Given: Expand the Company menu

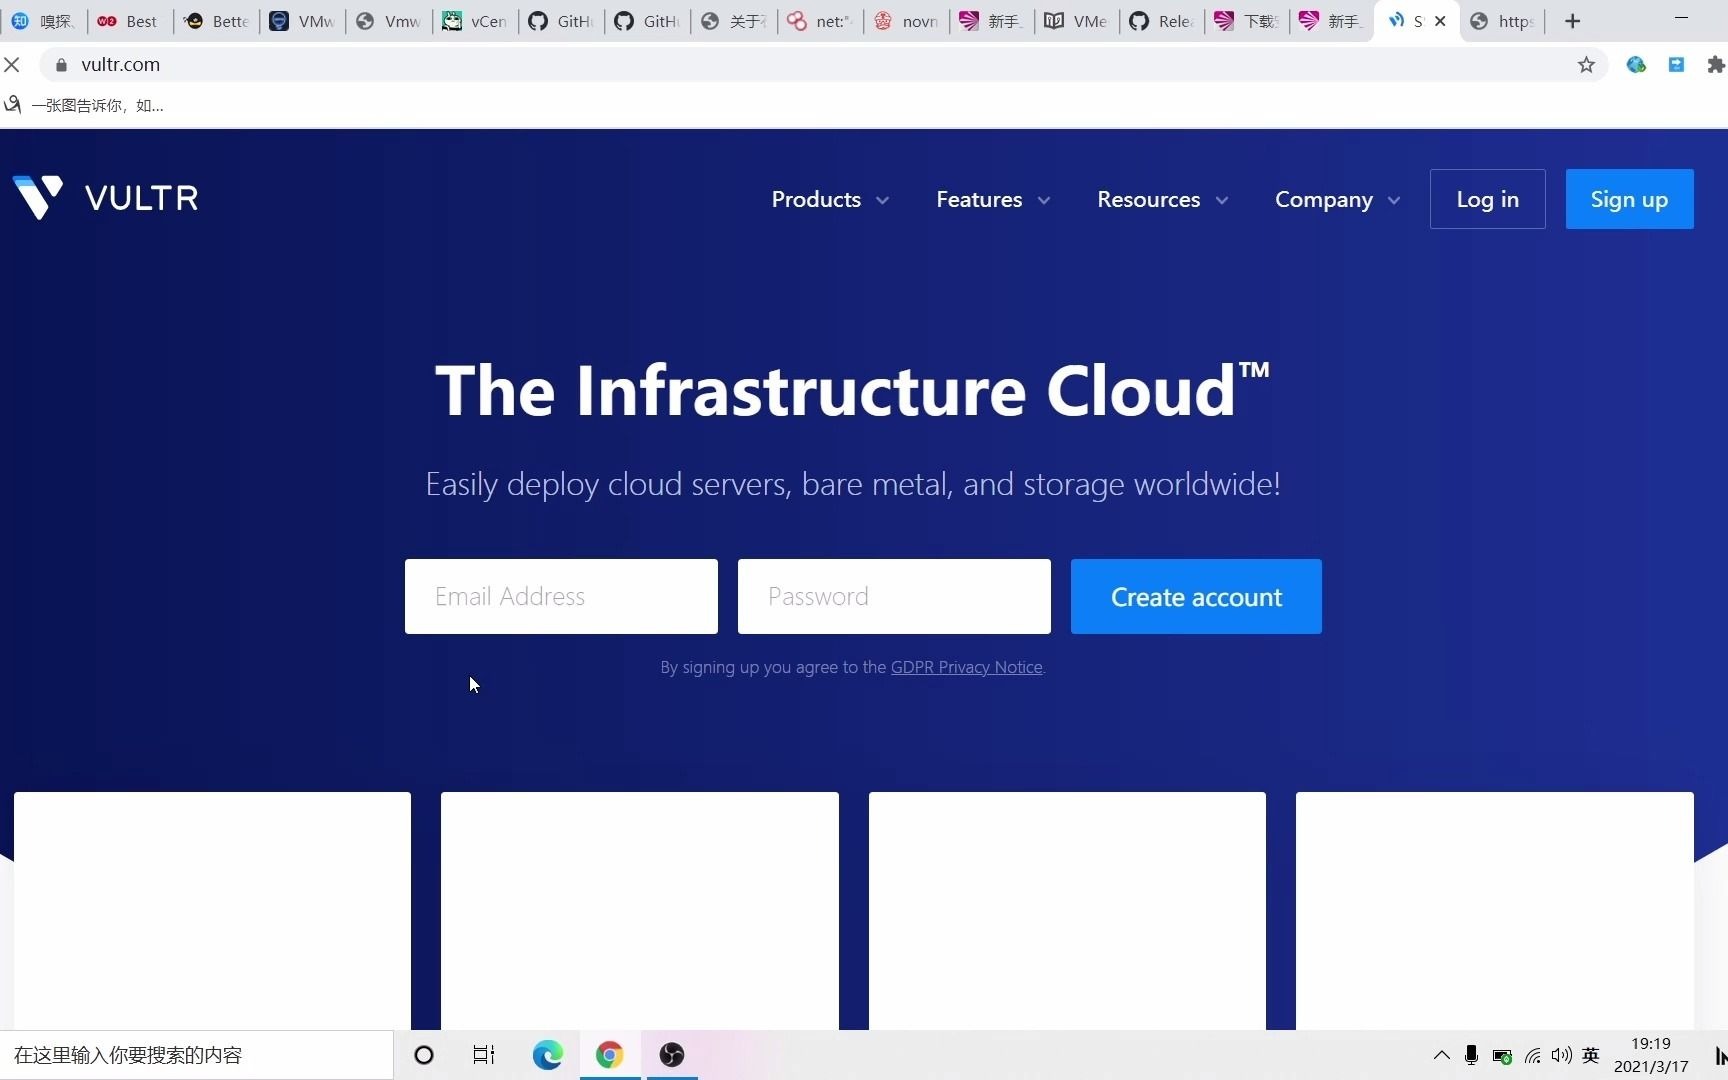Looking at the screenshot, I should 1337,199.
